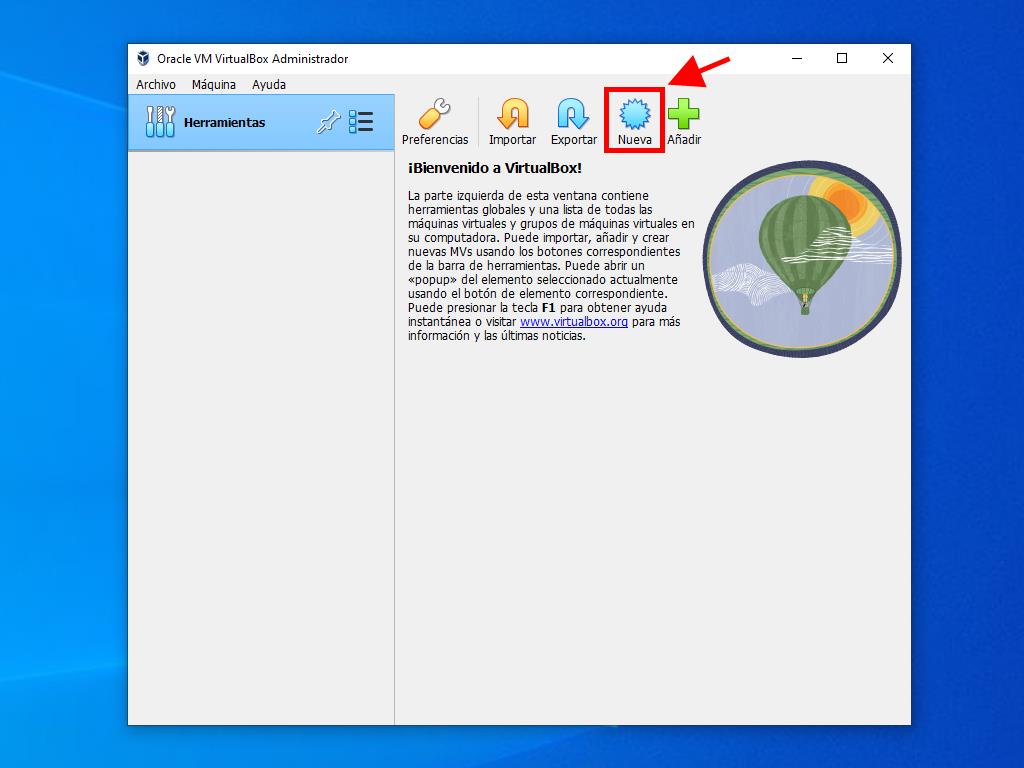Follow the www.virtualbox.org link

coord(573,322)
